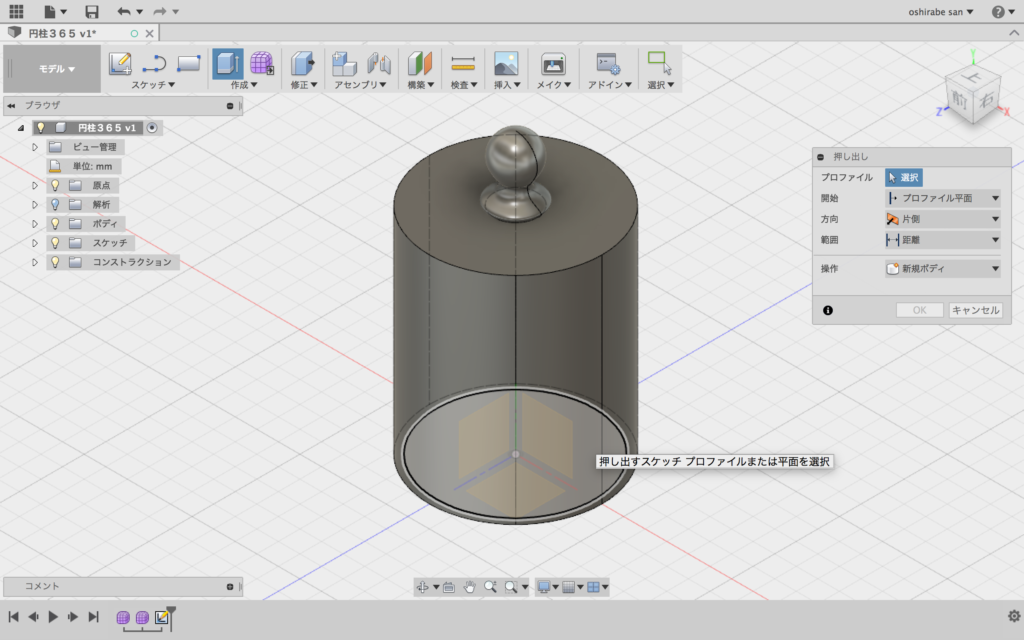The width and height of the screenshot is (1024, 640).
Task: Select the zoom magnifier tool
Action: point(490,587)
